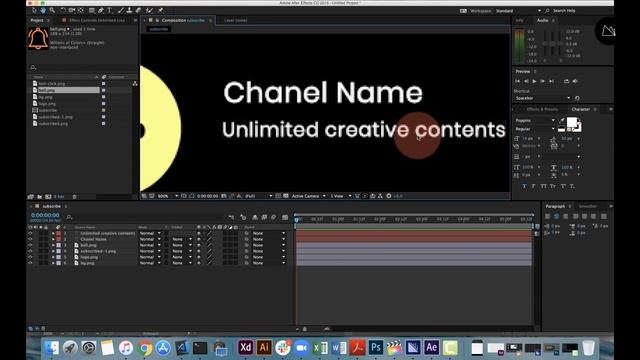This screenshot has width=640, height=360.
Task: Enable Superscript in Character panel
Action: (563, 186)
